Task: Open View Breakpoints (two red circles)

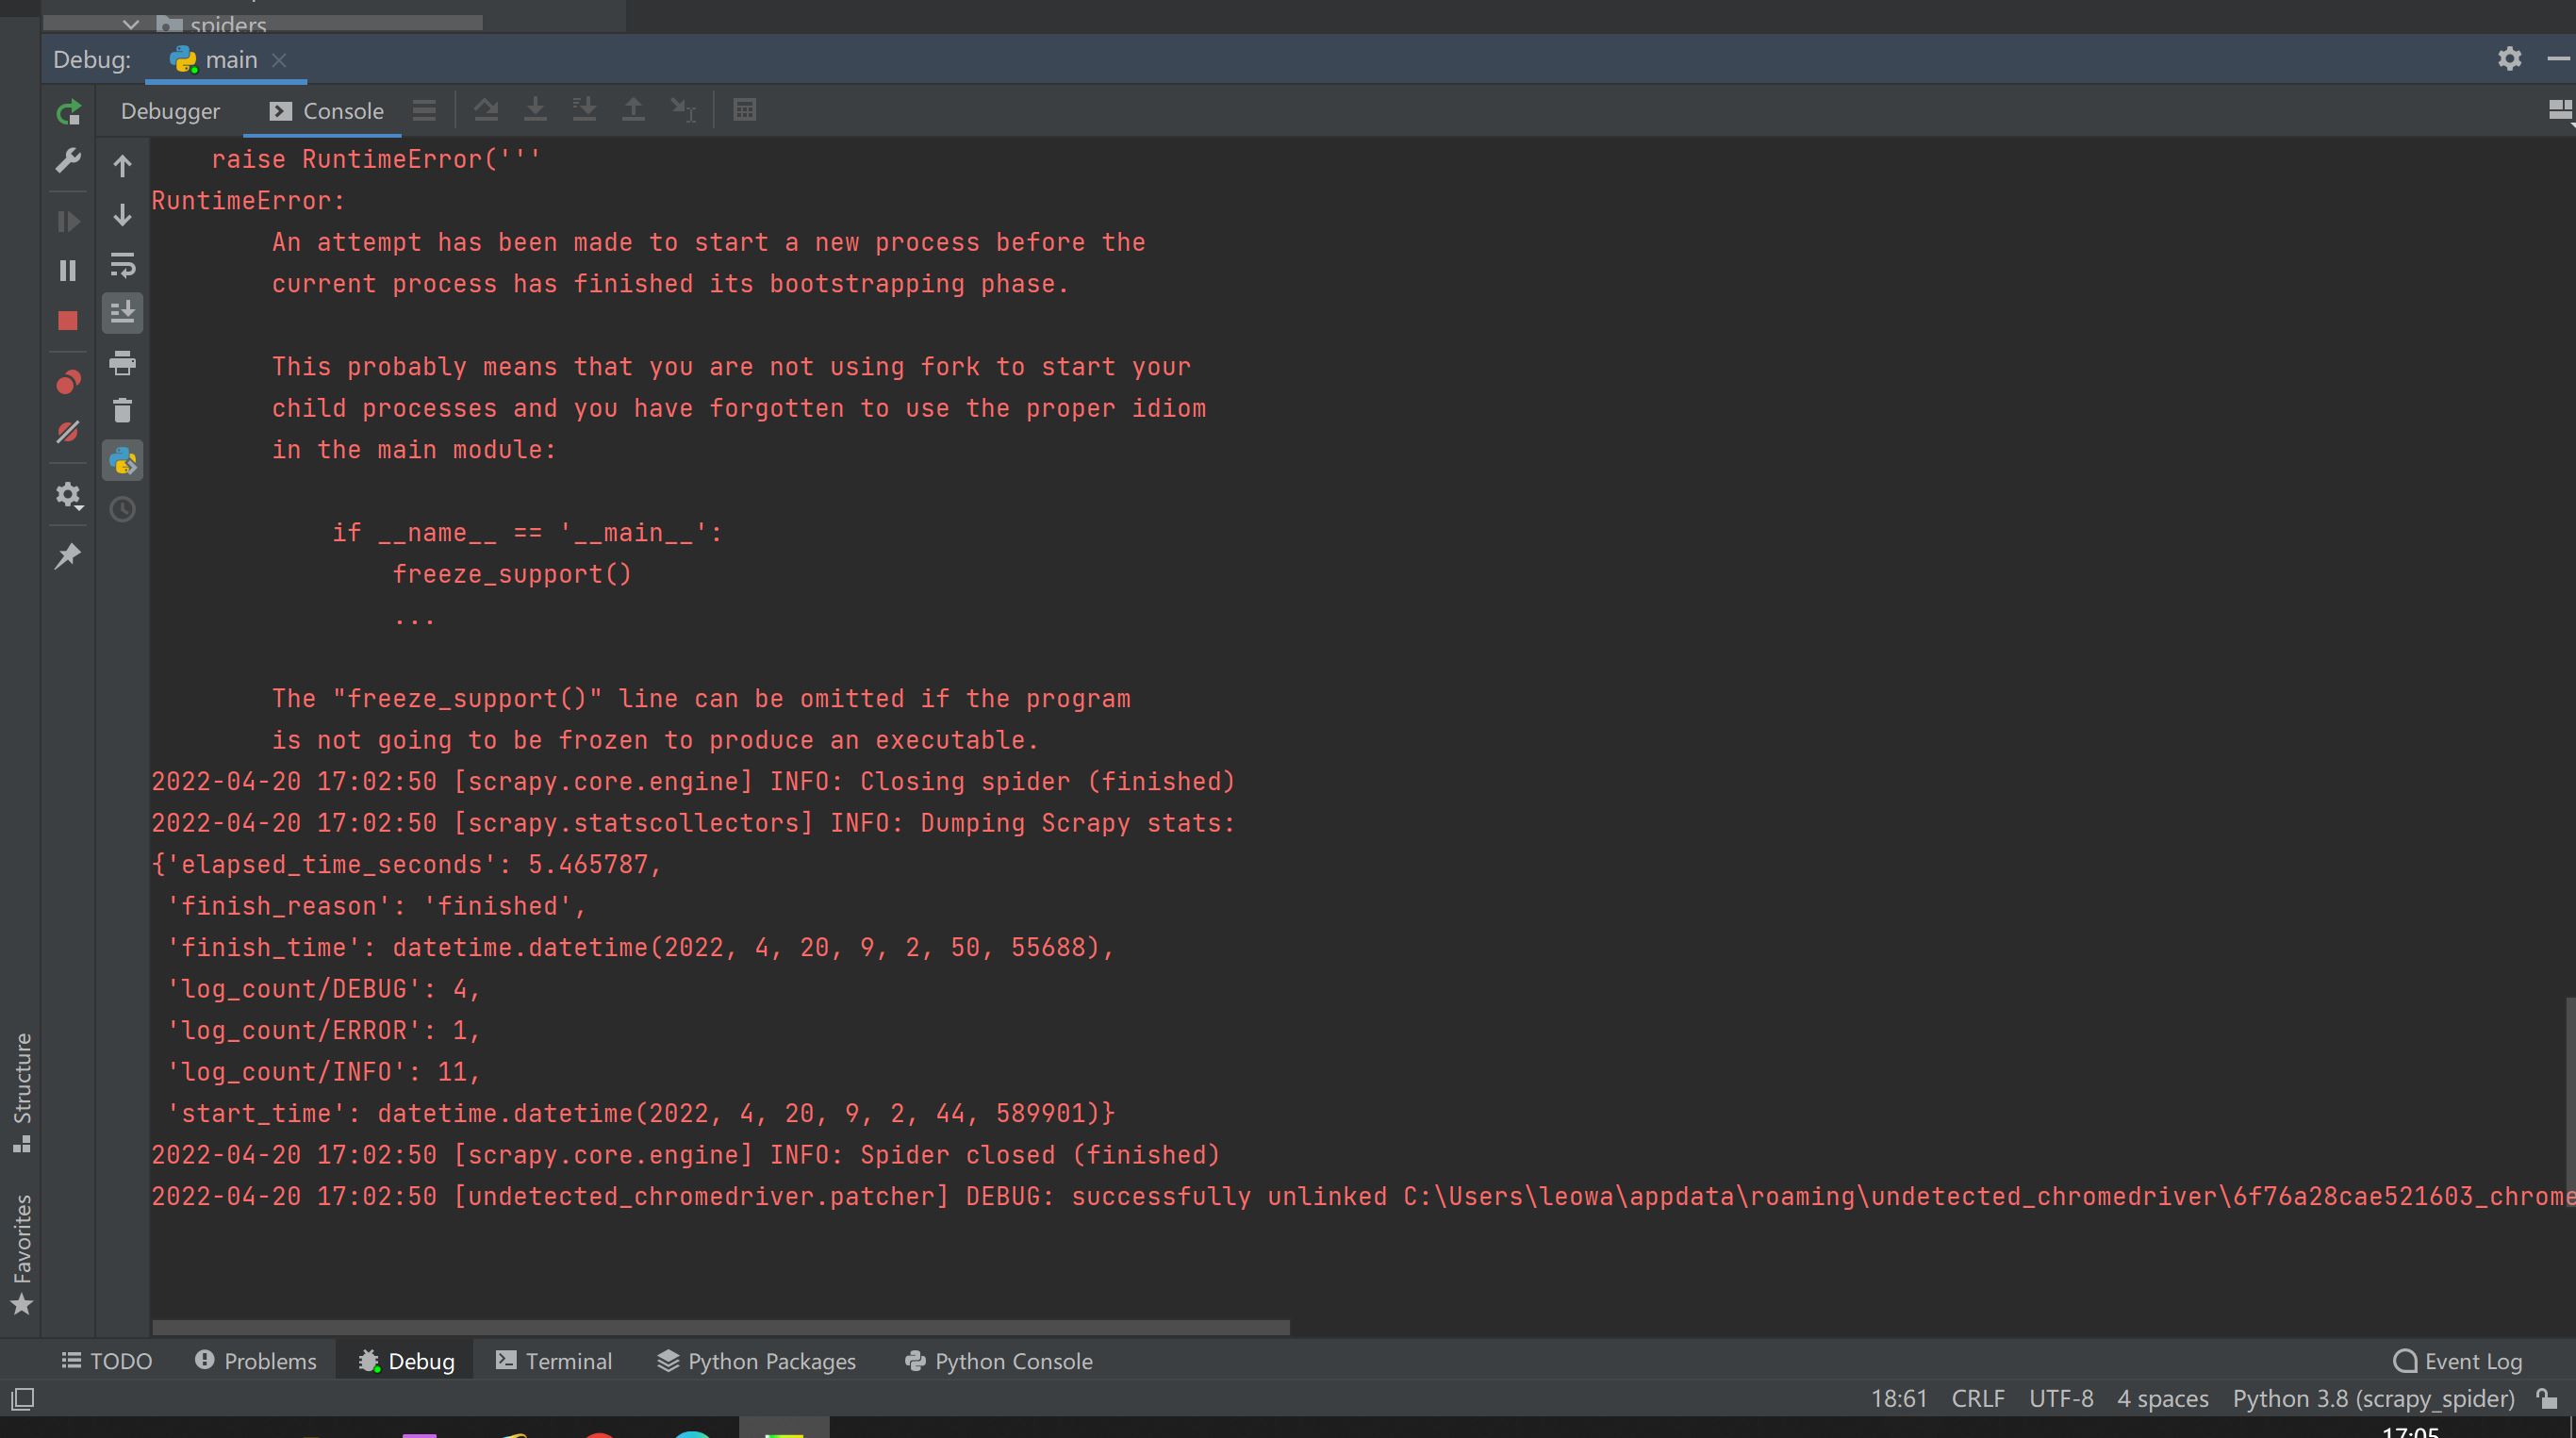Action: click(68, 383)
